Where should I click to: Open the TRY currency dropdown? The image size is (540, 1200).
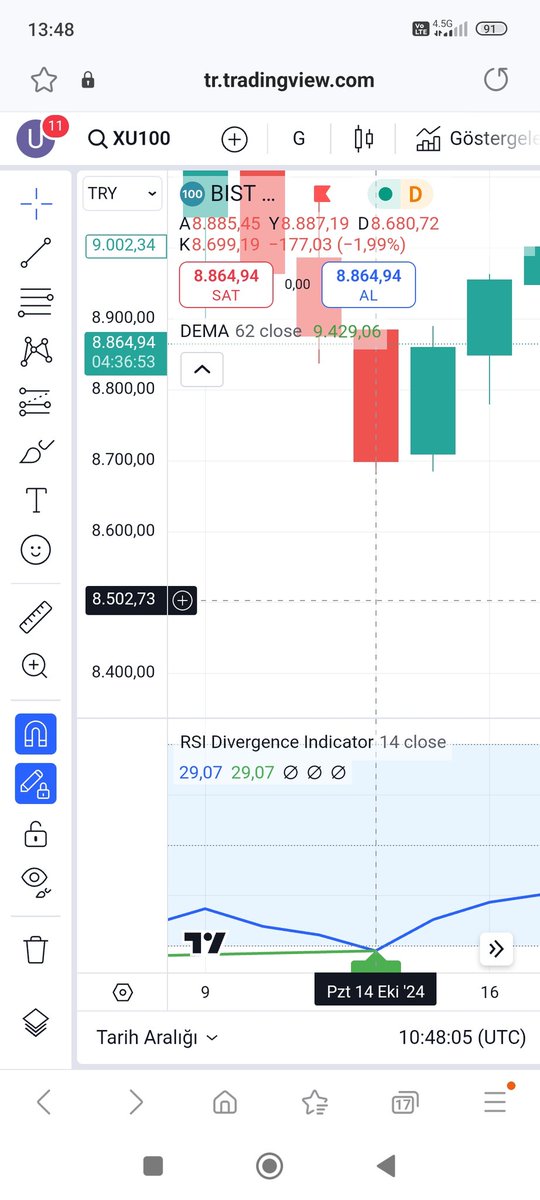pyautogui.click(x=122, y=193)
